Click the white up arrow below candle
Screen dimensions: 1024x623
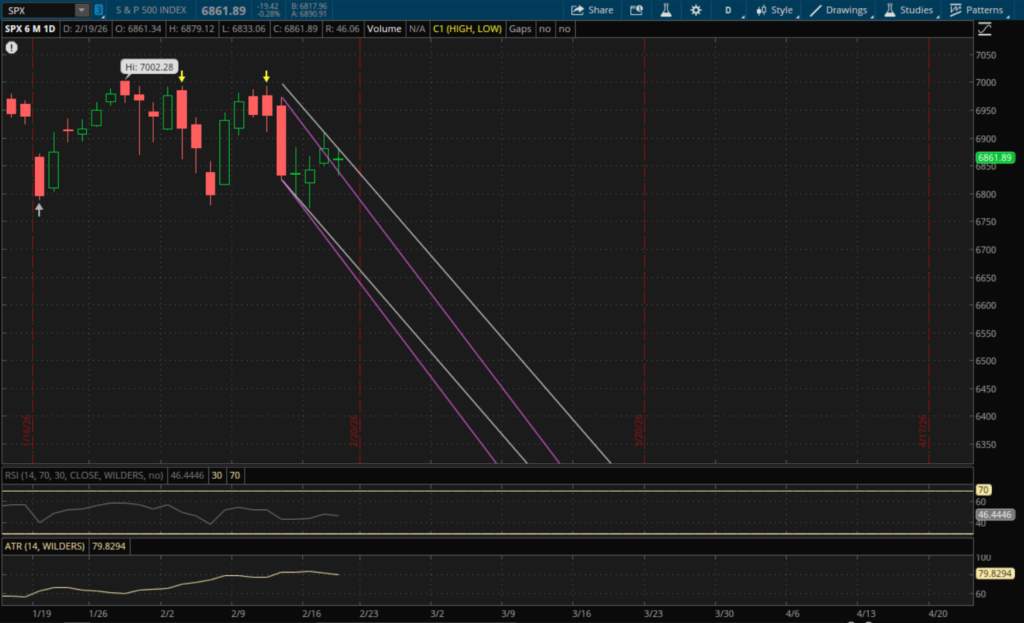(39, 210)
